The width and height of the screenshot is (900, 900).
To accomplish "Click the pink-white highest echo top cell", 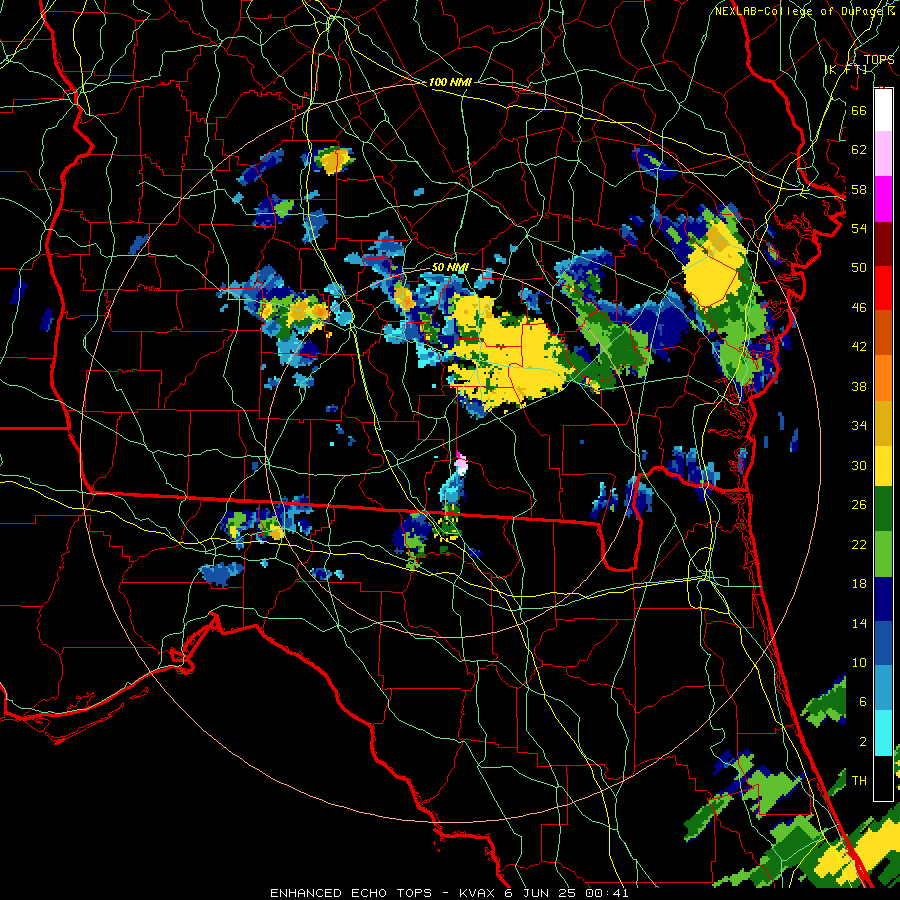I will click(x=461, y=464).
